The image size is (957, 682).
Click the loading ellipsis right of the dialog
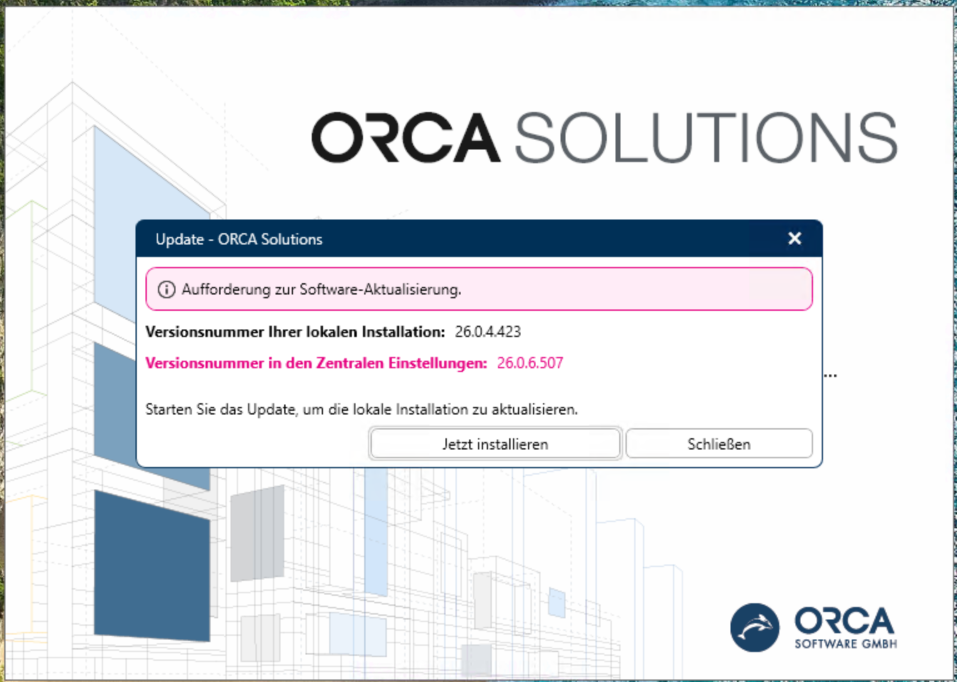(830, 376)
